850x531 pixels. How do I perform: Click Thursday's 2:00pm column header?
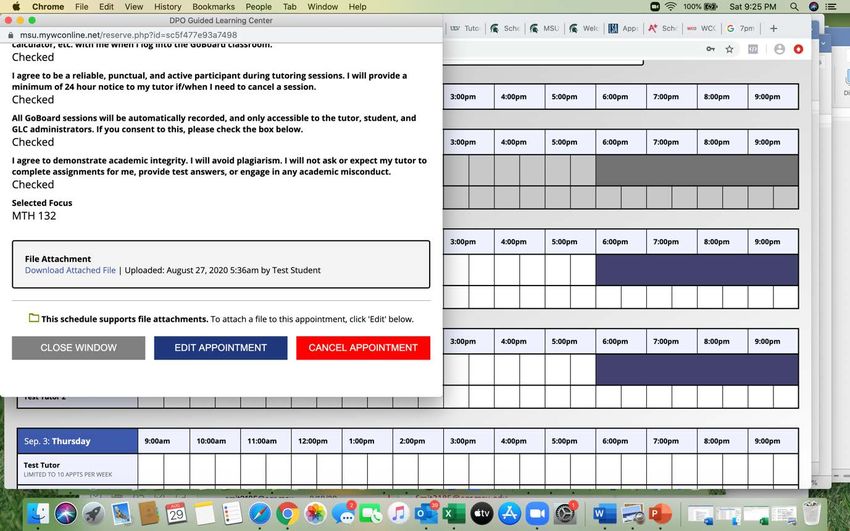pos(418,441)
